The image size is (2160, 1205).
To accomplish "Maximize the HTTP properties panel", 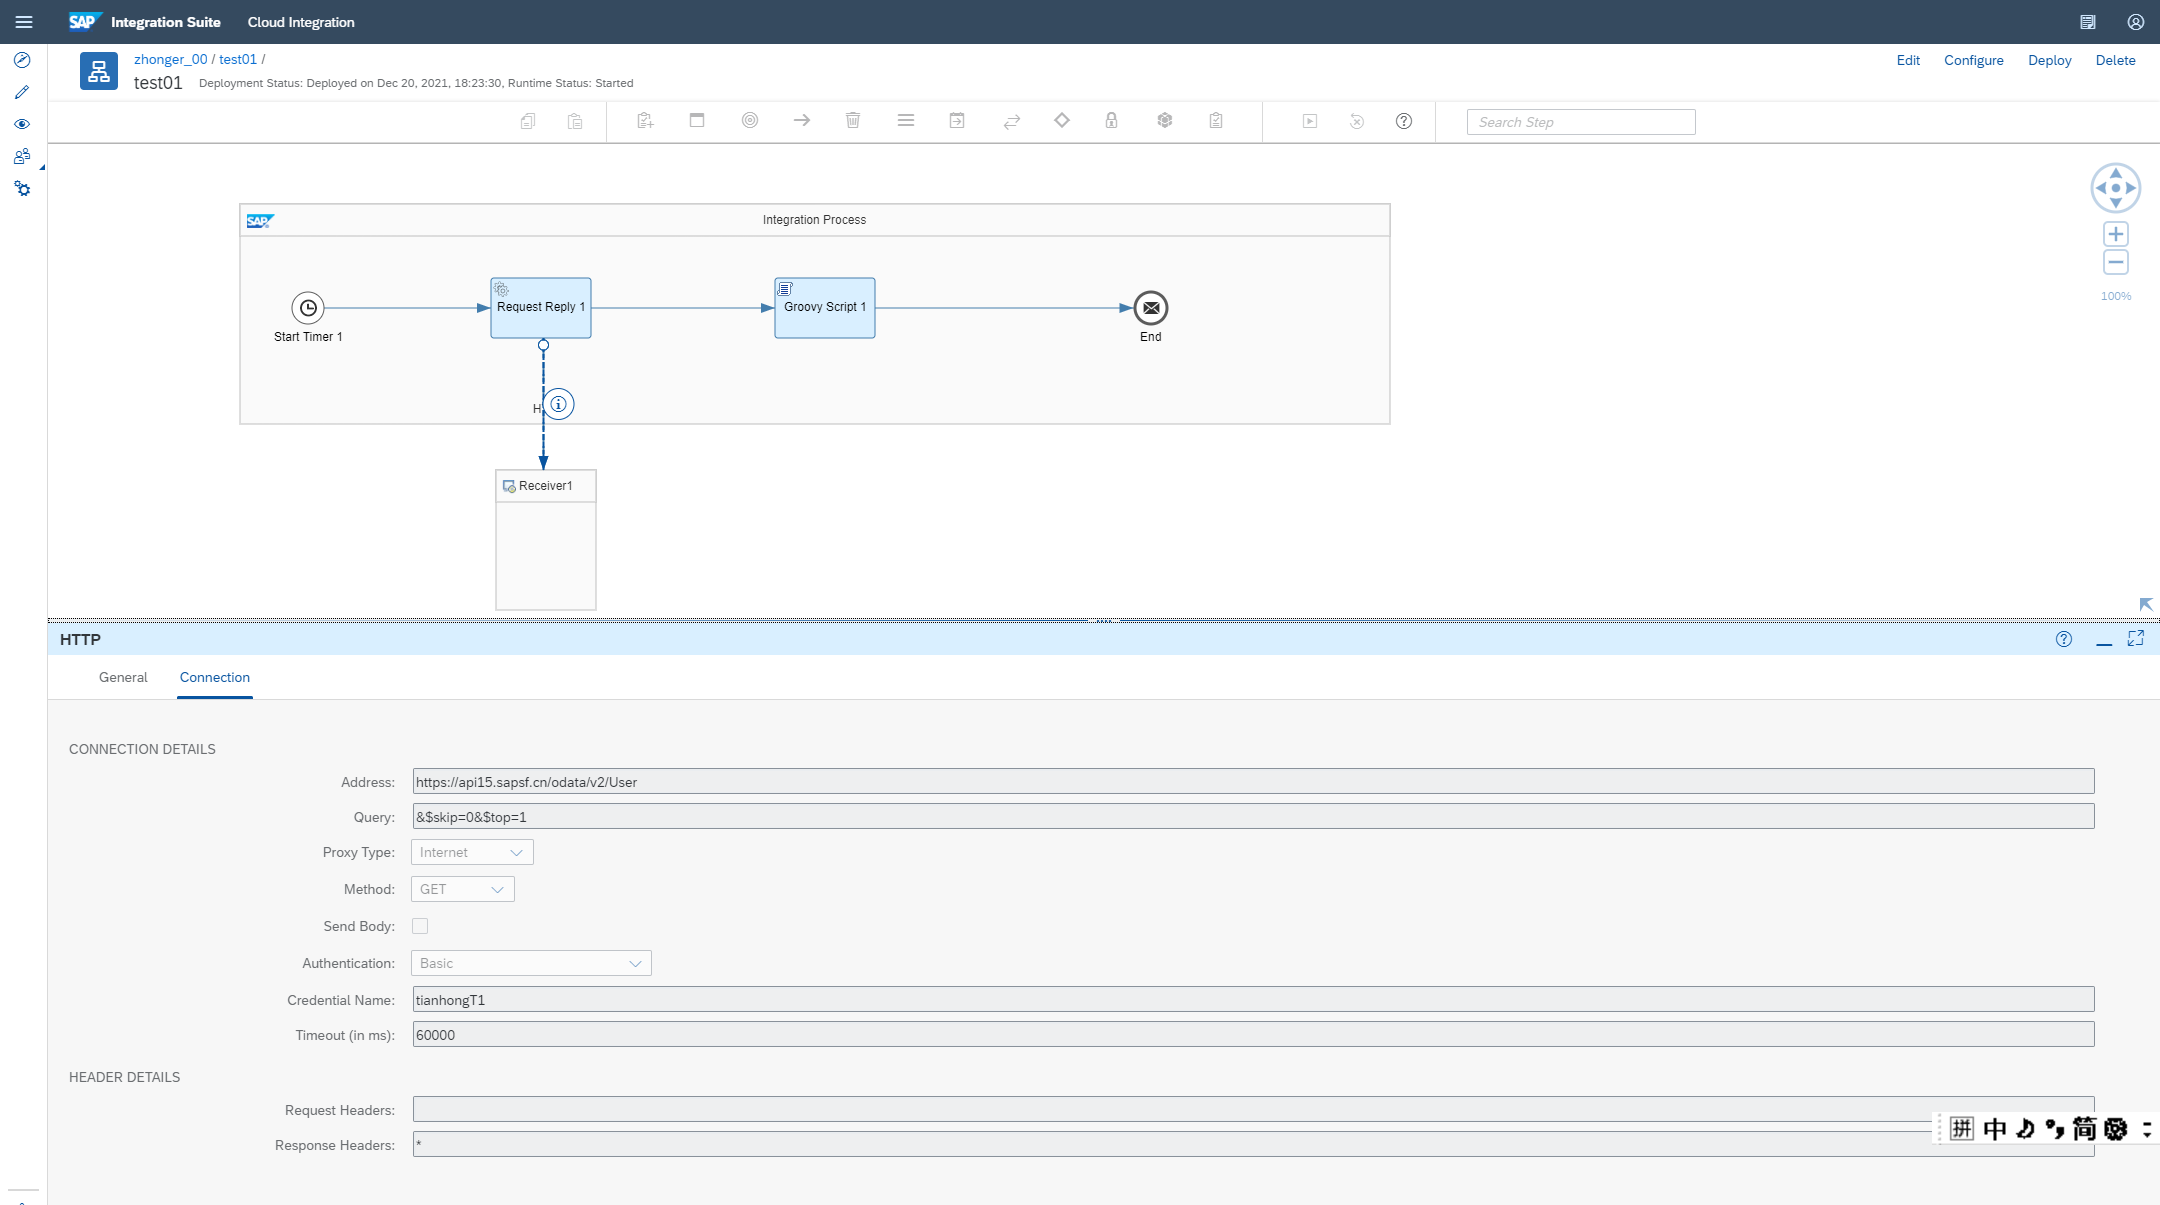I will point(2136,639).
